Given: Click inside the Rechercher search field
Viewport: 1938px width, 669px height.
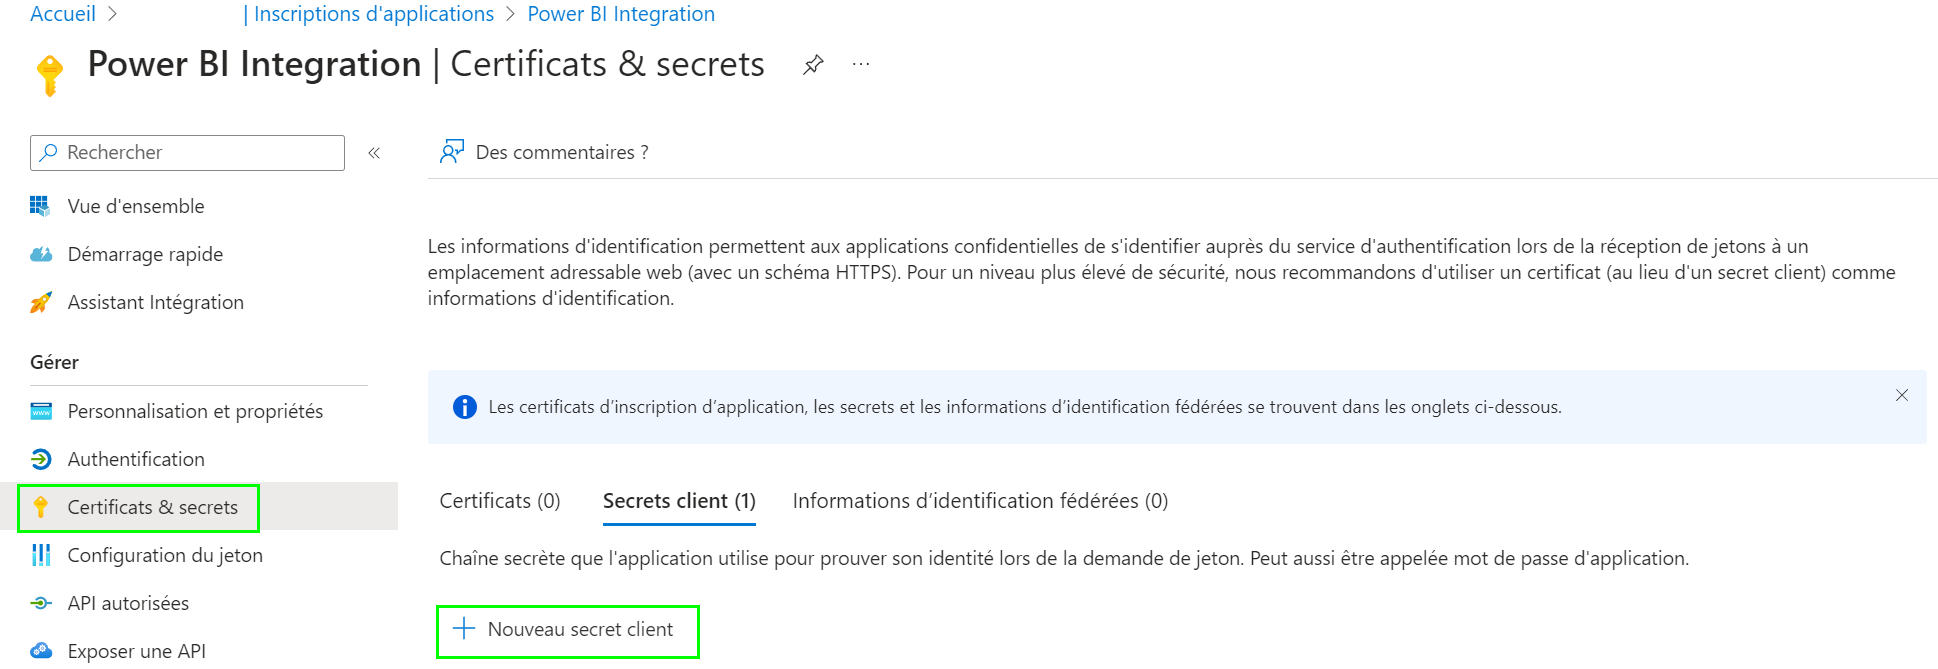Looking at the screenshot, I should (185, 152).
